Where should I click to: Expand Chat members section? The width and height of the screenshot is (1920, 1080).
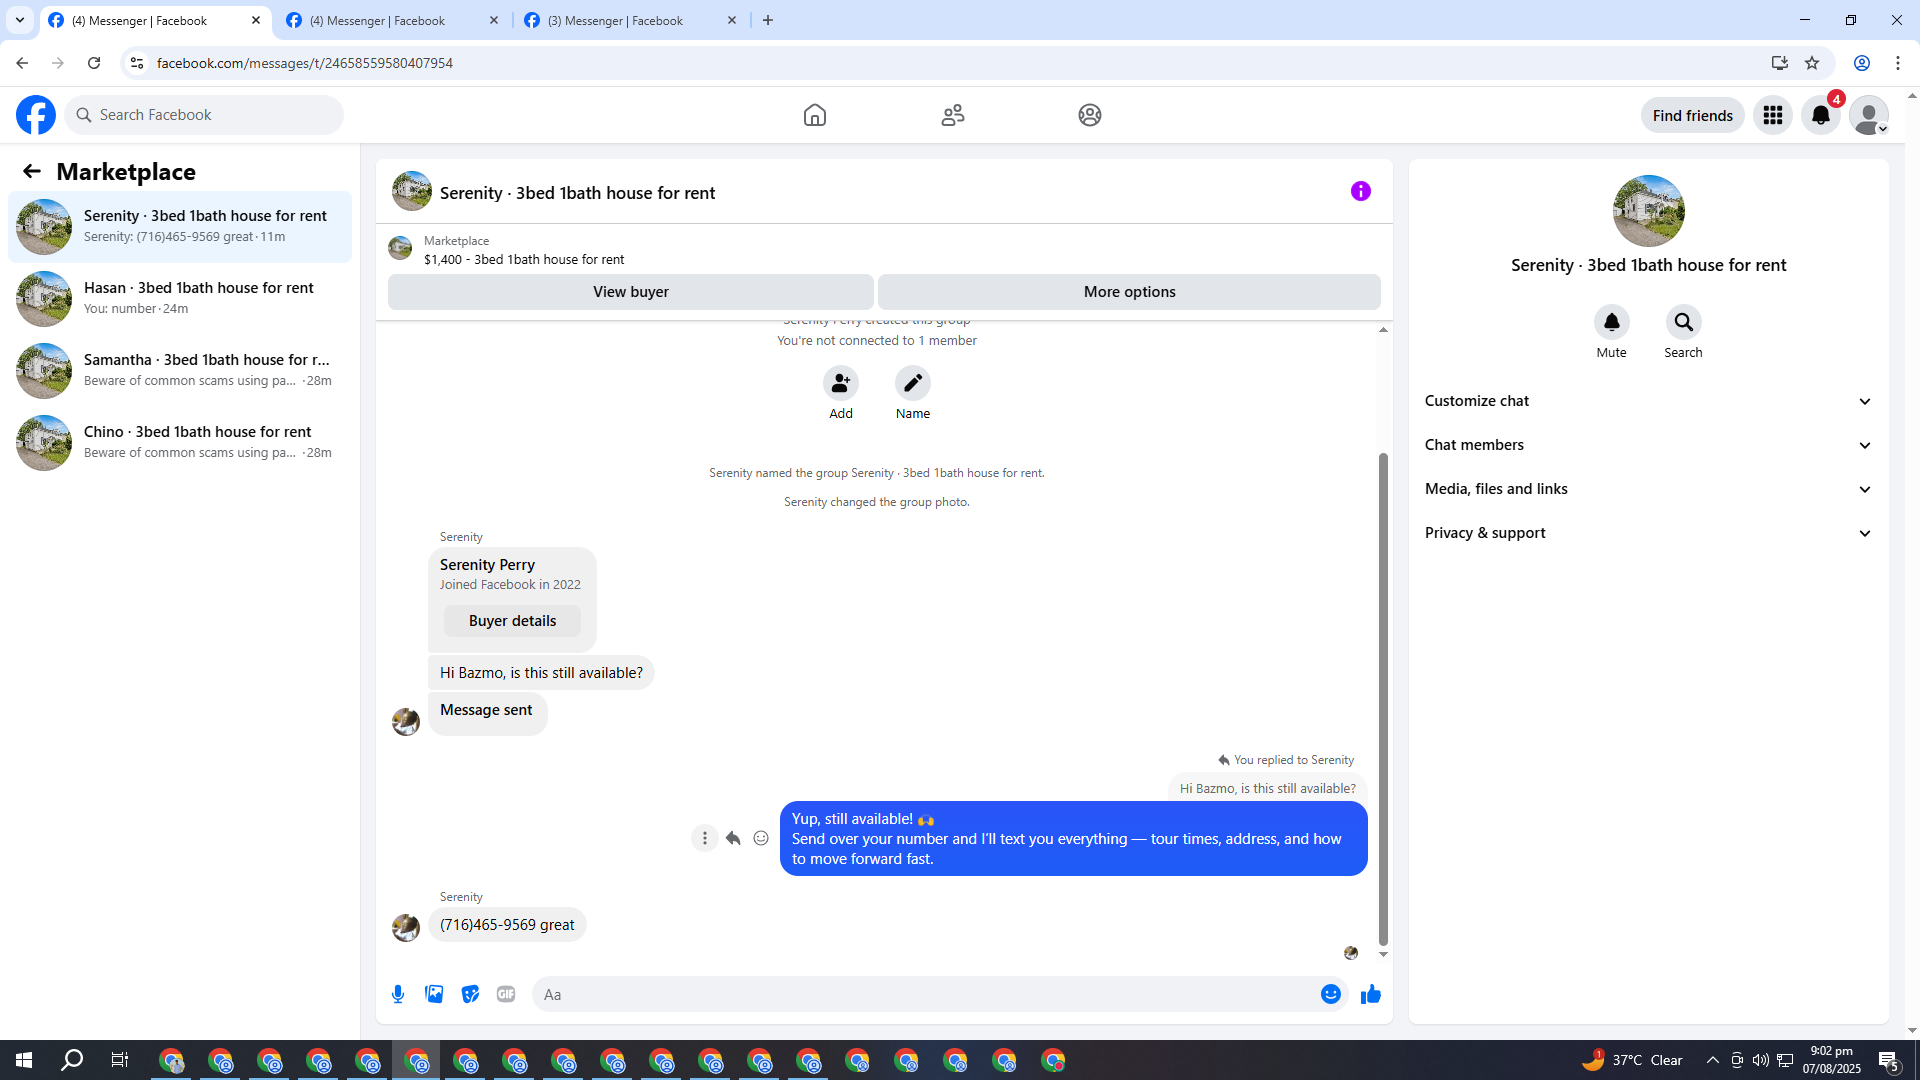(1648, 445)
